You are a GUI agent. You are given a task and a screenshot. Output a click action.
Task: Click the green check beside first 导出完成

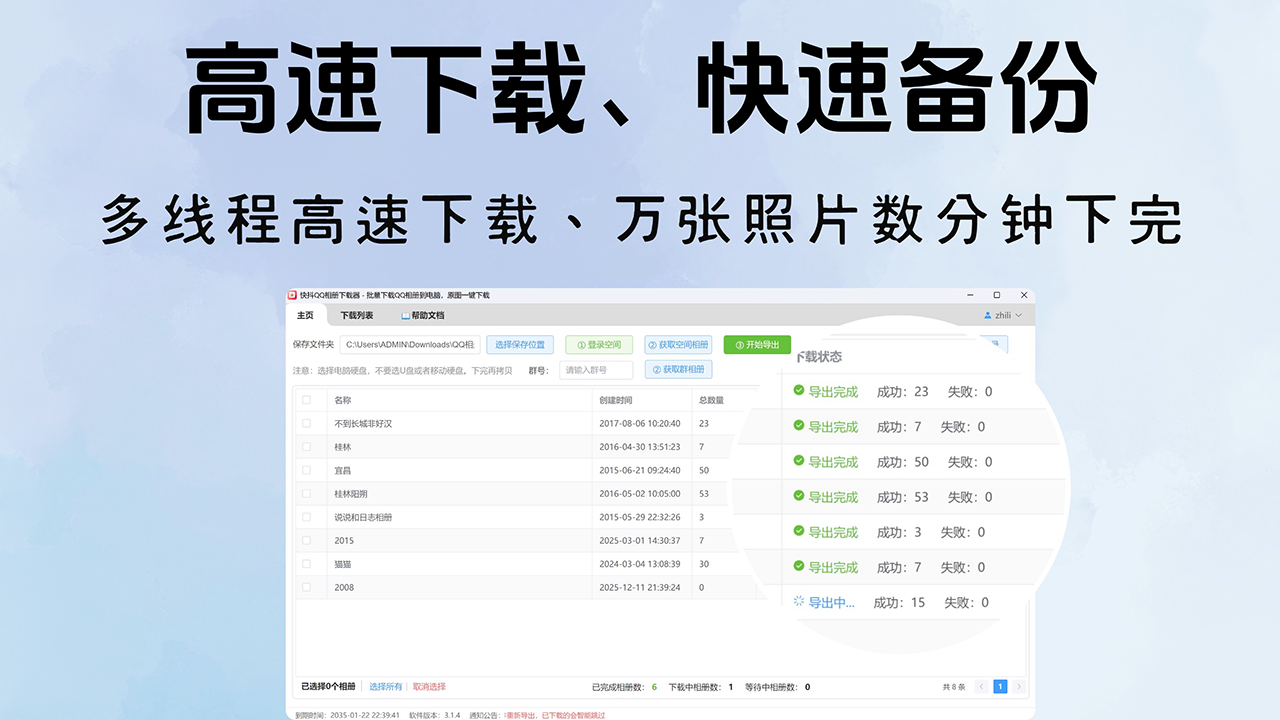click(x=797, y=391)
